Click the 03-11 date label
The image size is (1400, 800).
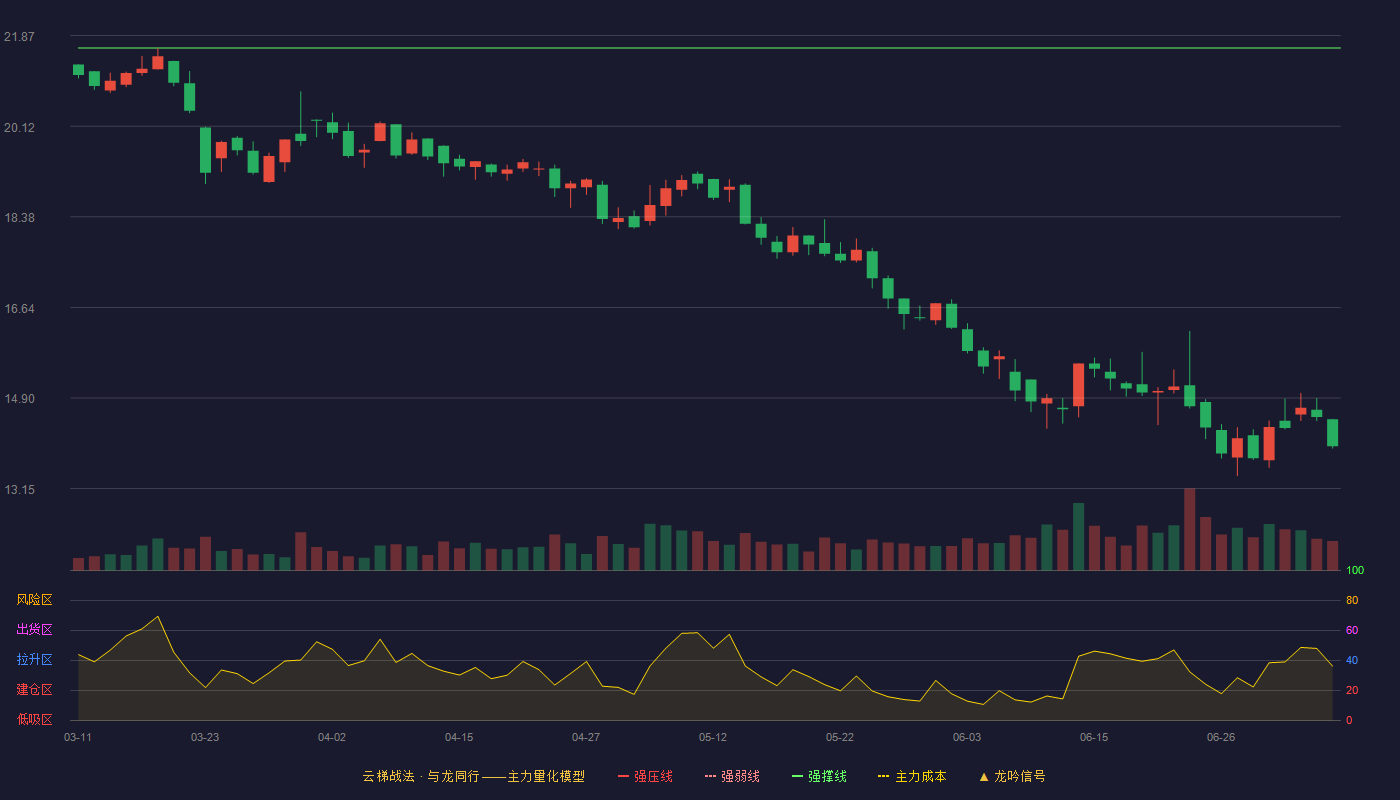tap(78, 737)
